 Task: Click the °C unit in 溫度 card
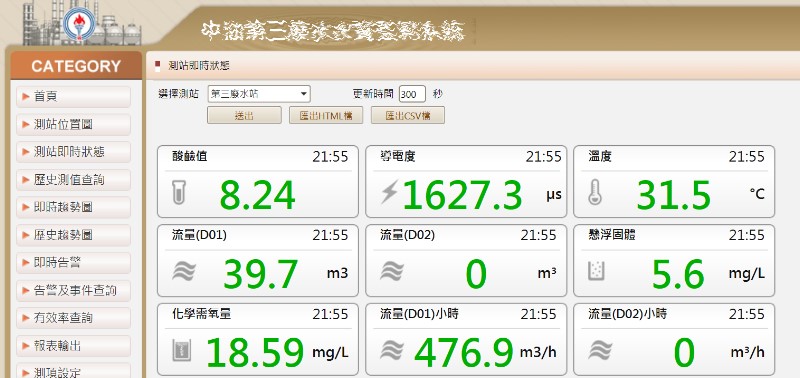tap(757, 194)
